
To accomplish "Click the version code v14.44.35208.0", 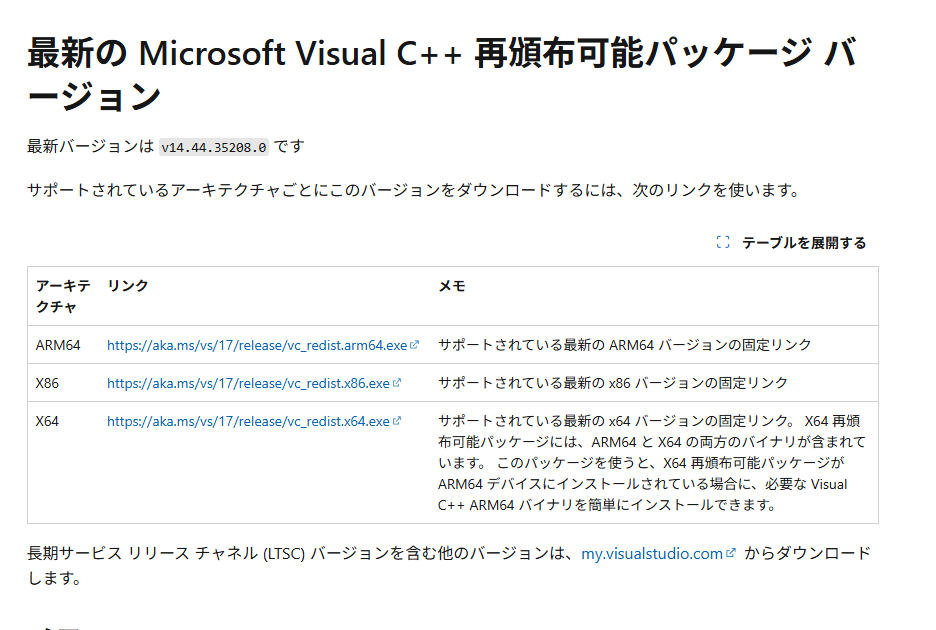I will pos(214,147).
